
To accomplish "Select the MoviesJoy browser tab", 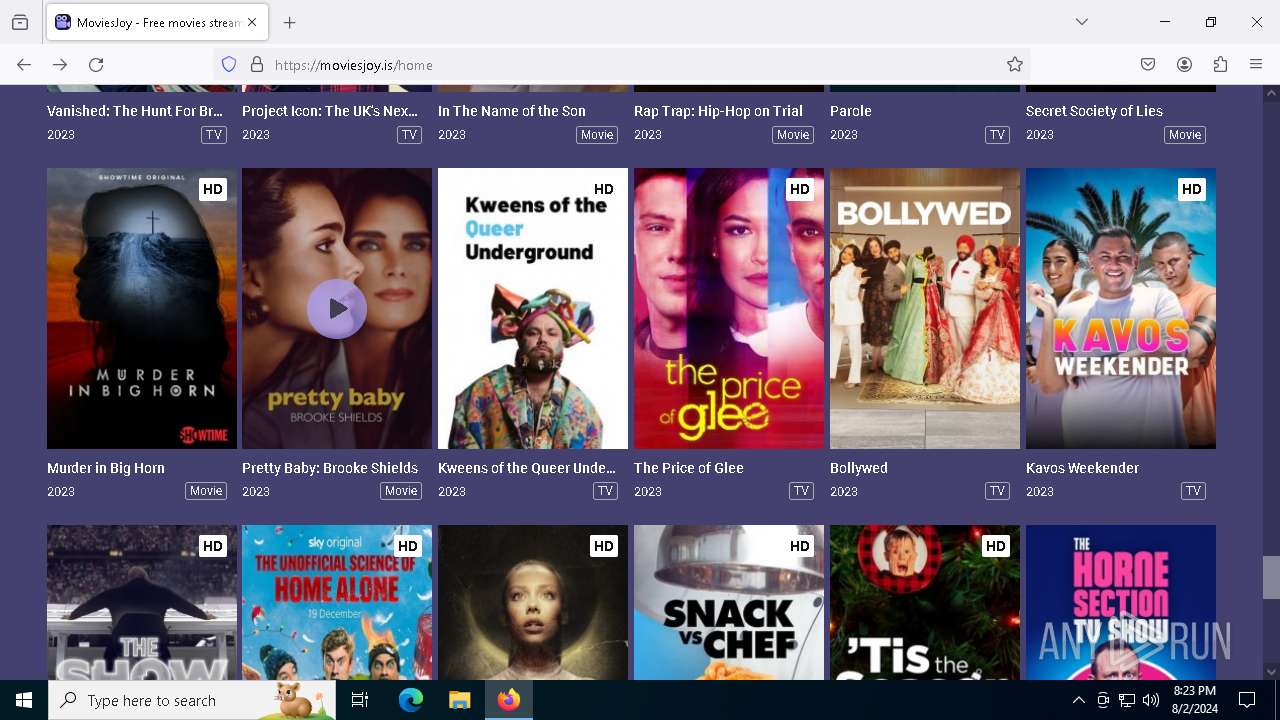I will [157, 22].
